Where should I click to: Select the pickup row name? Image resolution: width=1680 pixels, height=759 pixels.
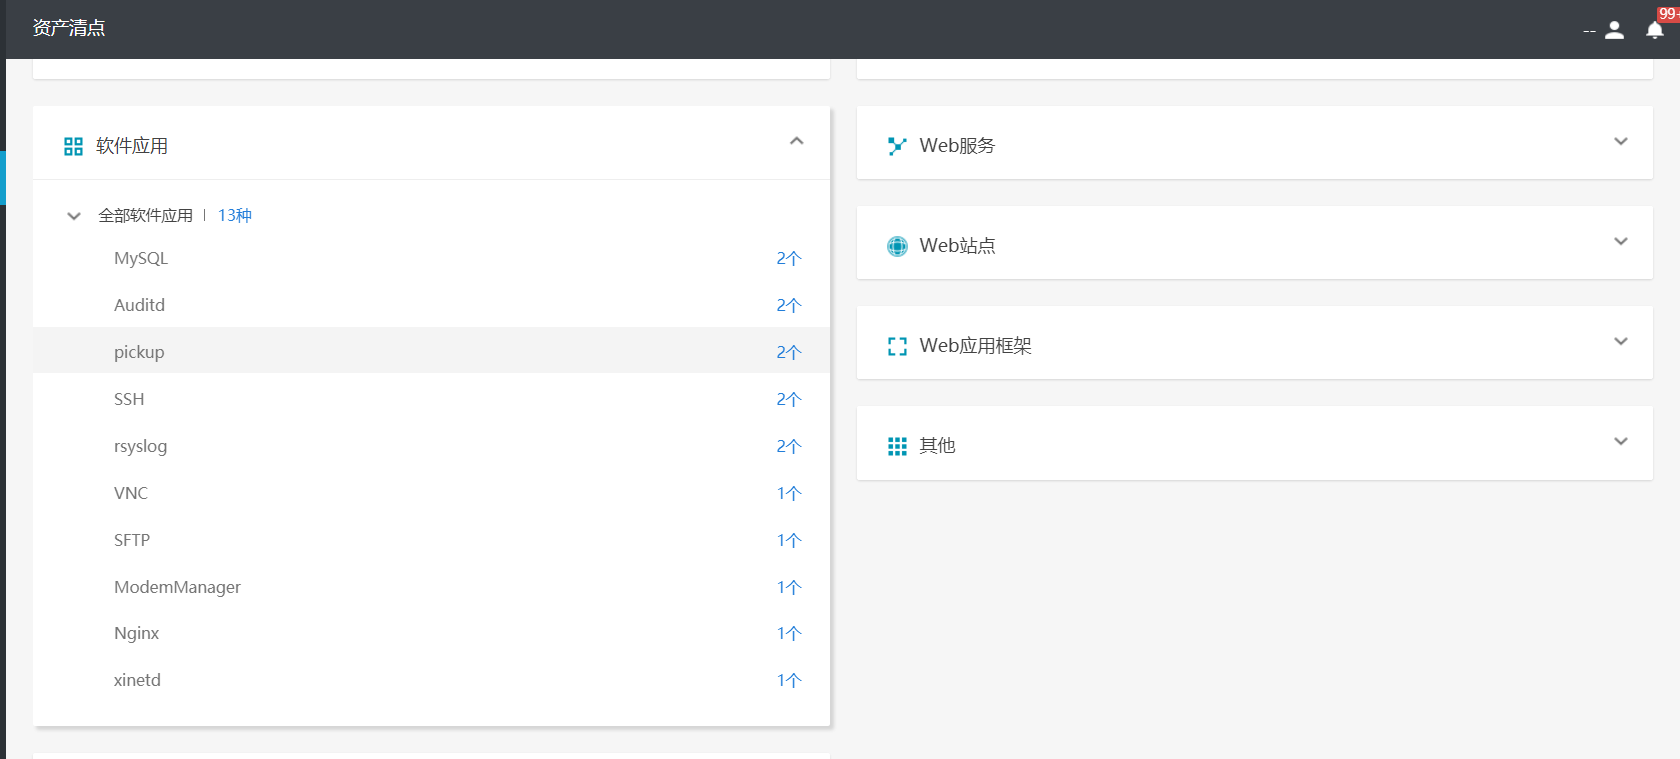139,352
